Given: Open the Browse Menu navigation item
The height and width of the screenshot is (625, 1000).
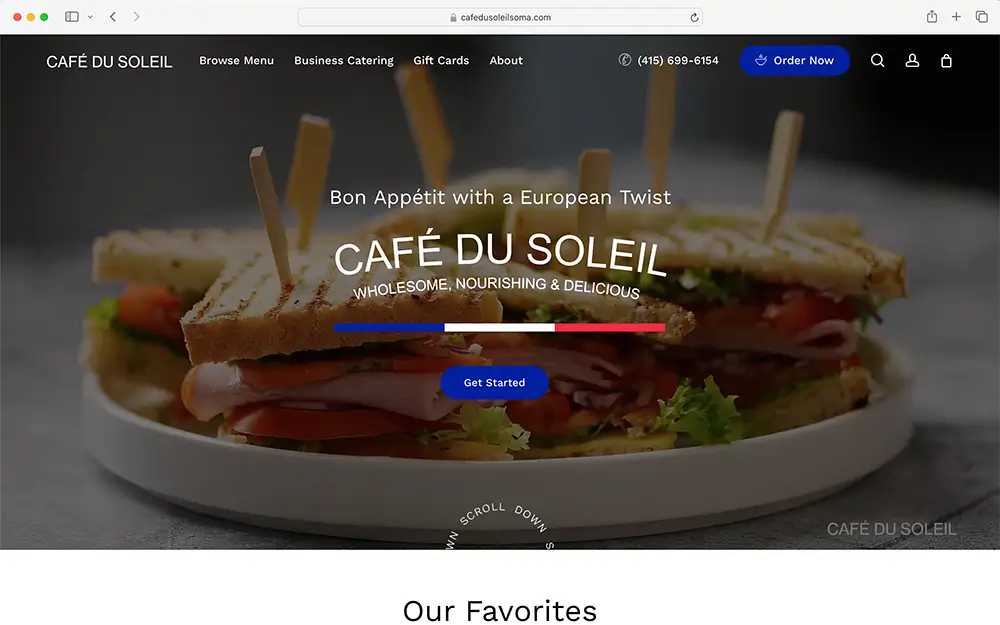Looking at the screenshot, I should coord(237,61).
